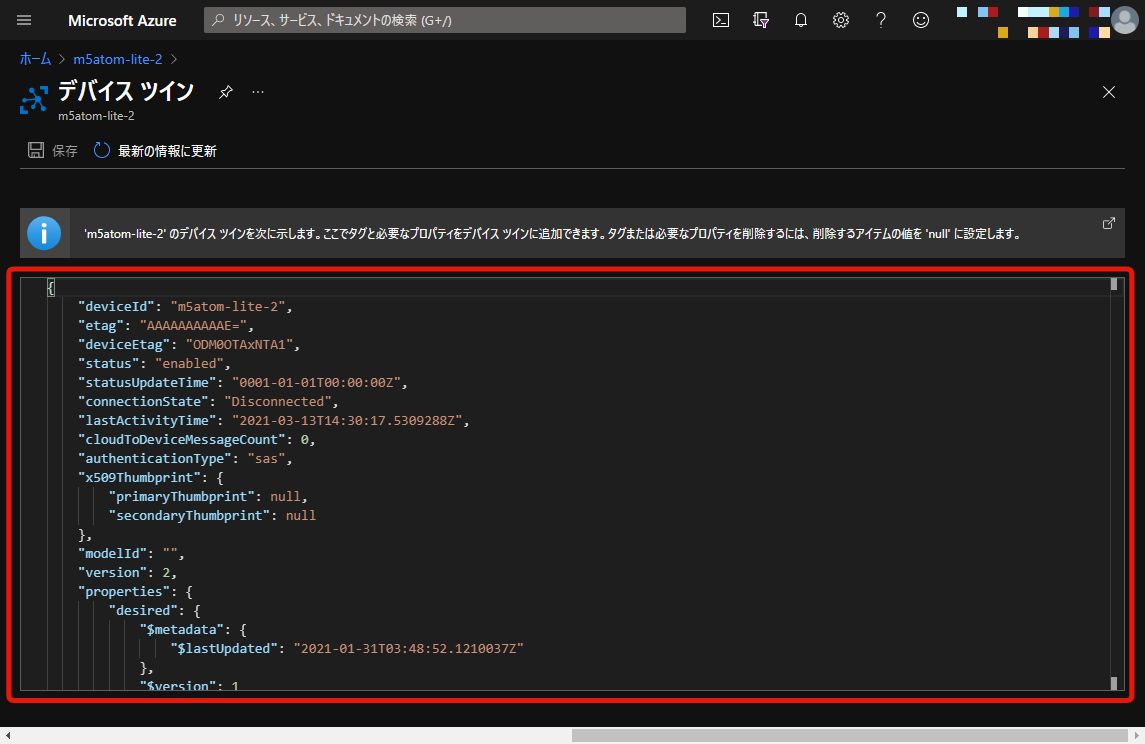Click the statusUpdateTime value

[316, 383]
